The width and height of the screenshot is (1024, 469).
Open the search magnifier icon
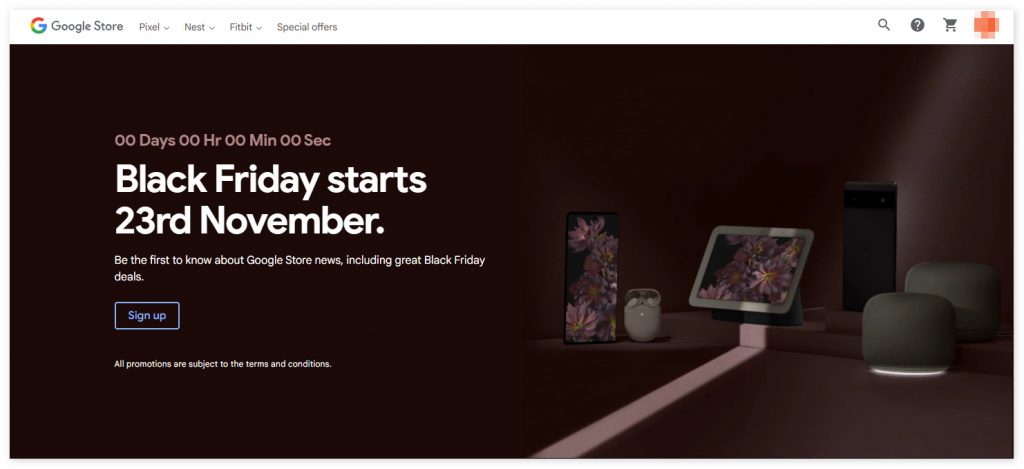(x=884, y=25)
